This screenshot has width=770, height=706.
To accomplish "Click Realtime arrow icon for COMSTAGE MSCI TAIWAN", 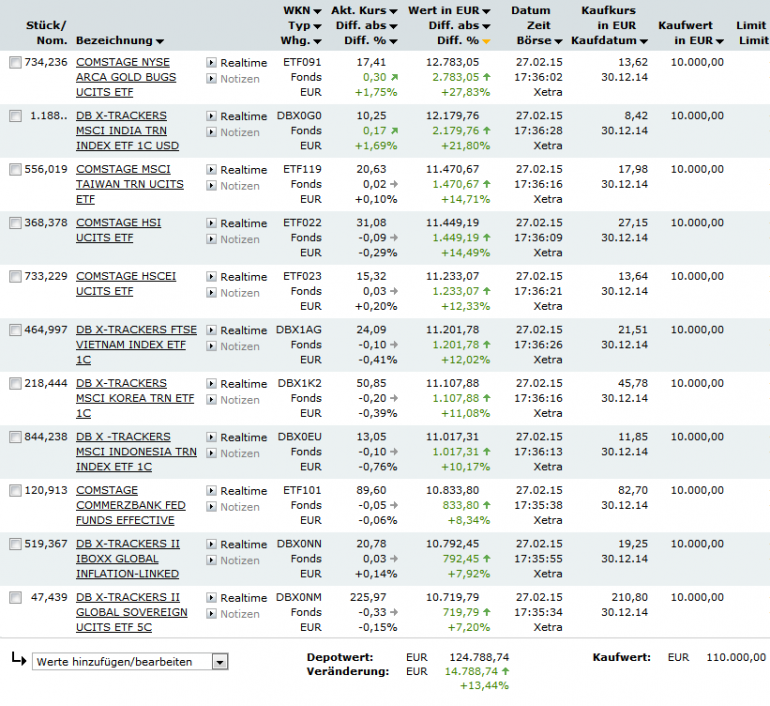I will 211,169.
